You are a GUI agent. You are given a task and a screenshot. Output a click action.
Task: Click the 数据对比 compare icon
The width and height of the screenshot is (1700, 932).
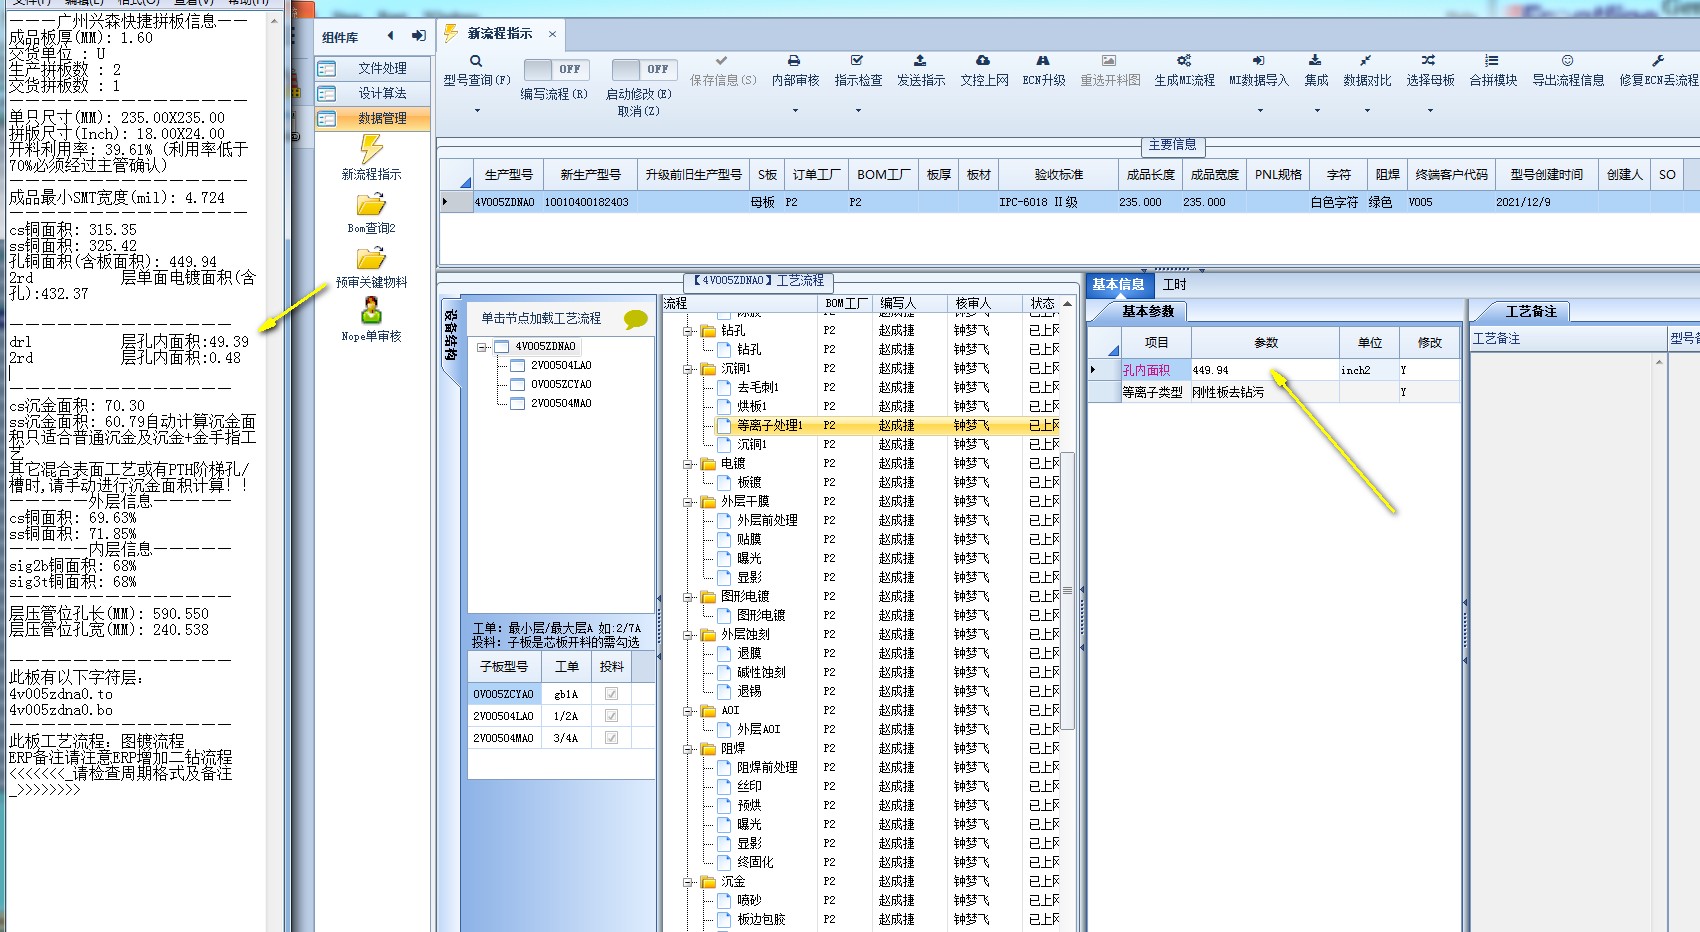pyautogui.click(x=1366, y=61)
